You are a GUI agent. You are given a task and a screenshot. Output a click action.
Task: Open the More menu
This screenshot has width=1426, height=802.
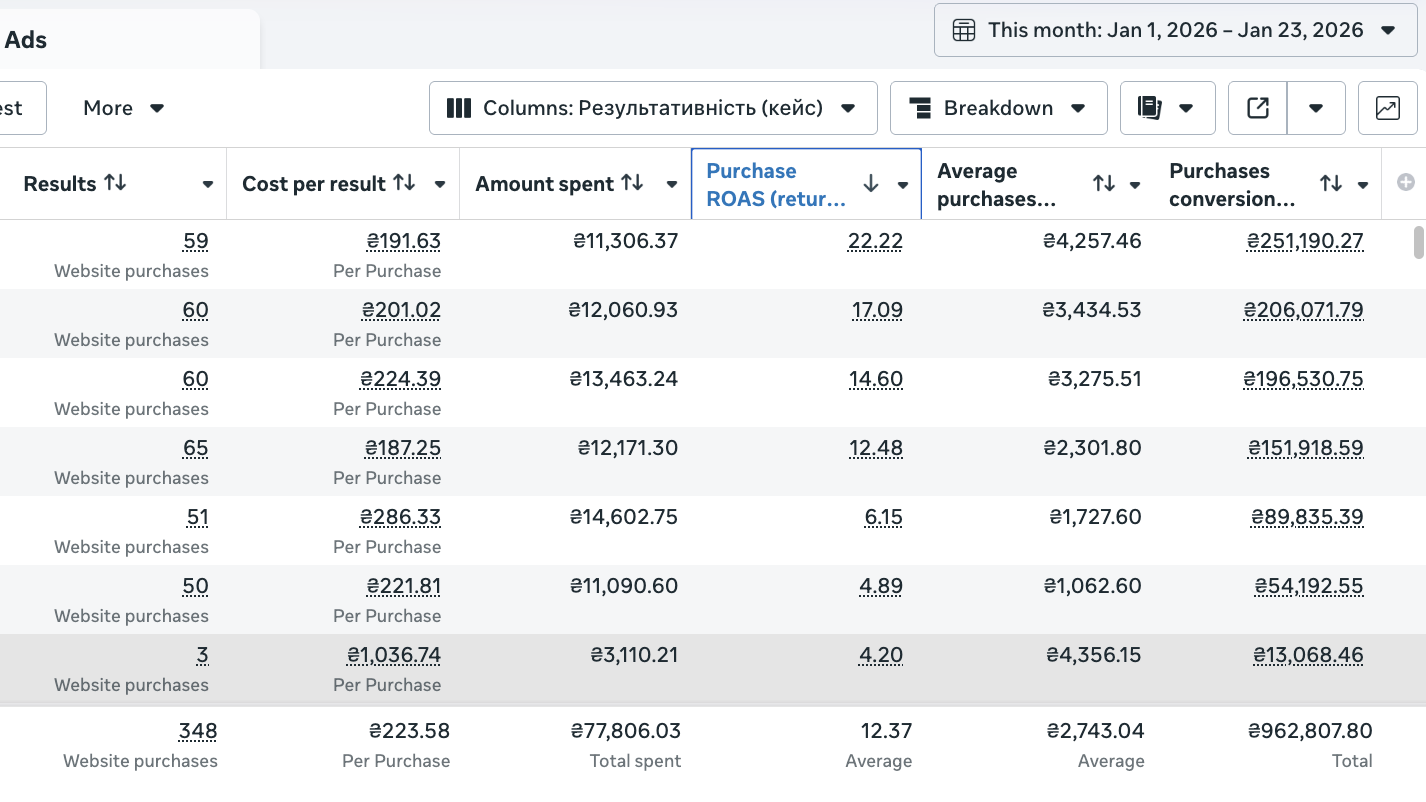point(123,108)
